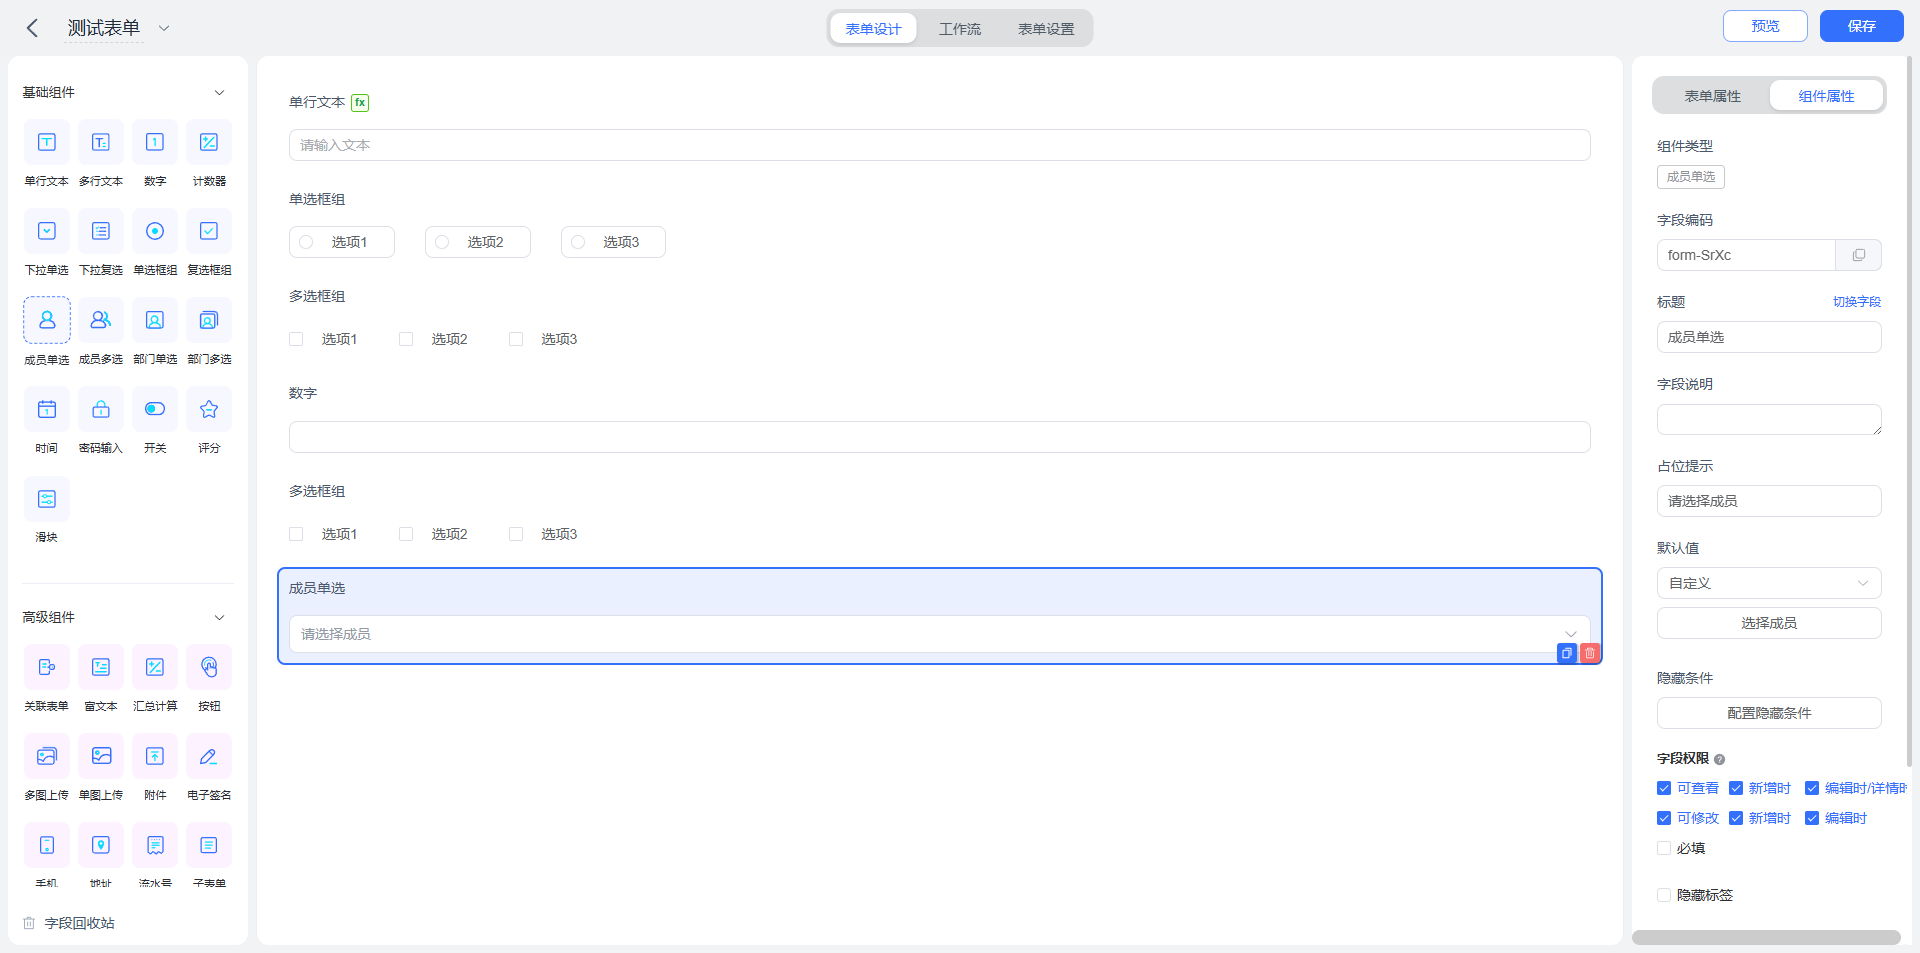Click the 保存 button
The height and width of the screenshot is (953, 1920).
click(1861, 26)
